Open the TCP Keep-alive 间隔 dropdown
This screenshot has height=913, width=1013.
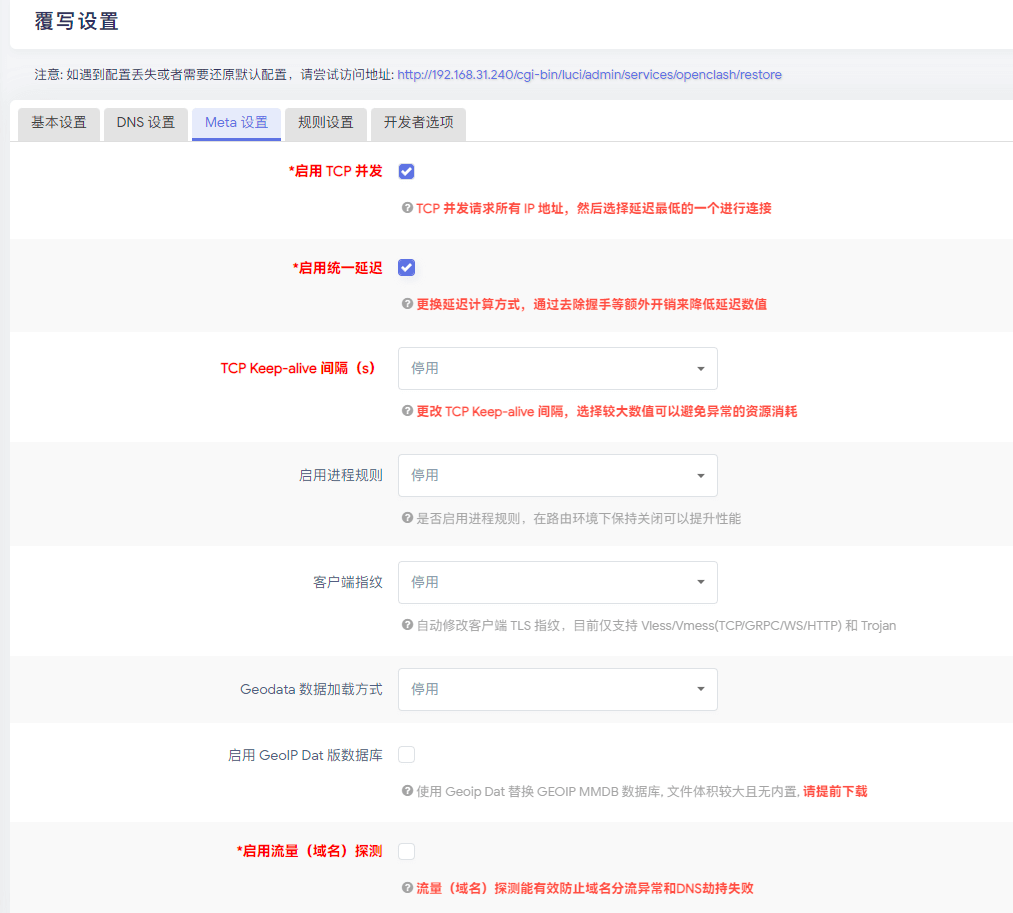[557, 368]
